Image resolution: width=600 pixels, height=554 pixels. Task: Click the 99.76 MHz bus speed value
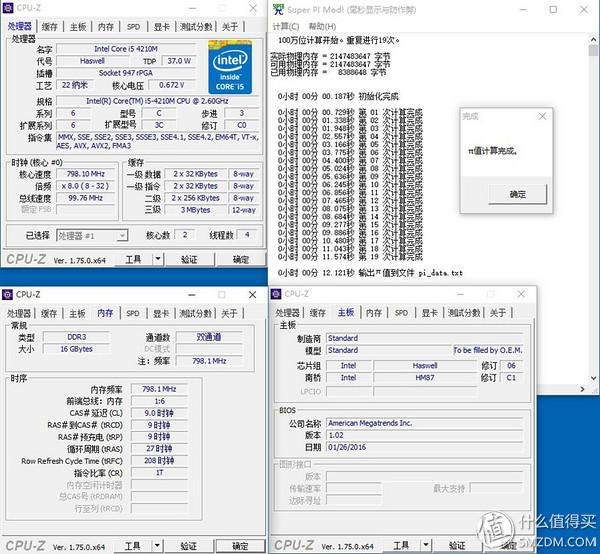point(86,198)
